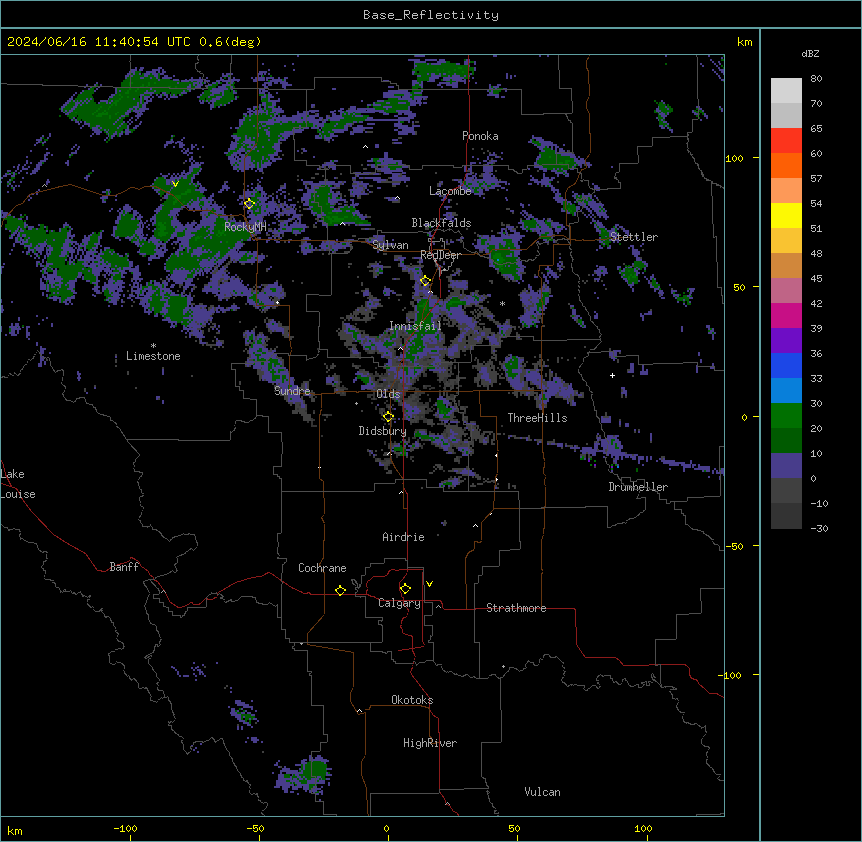Viewport: 862px width, 842px height.
Task: Click the blue 33-36 dBZ legend swatch
Action: [786, 365]
